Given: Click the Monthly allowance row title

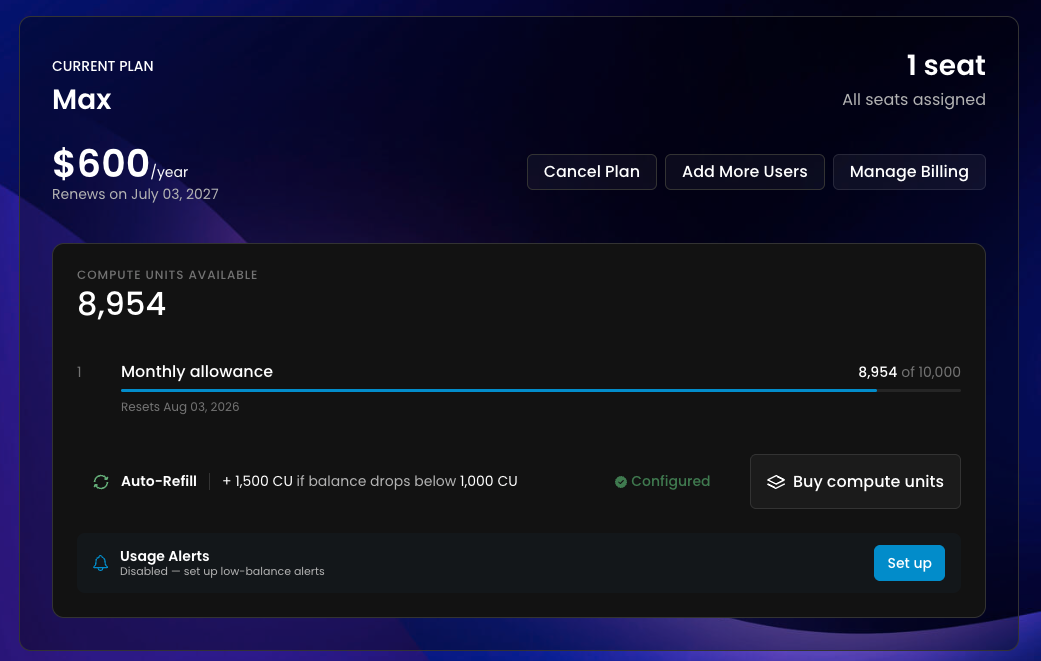Looking at the screenshot, I should point(197,372).
